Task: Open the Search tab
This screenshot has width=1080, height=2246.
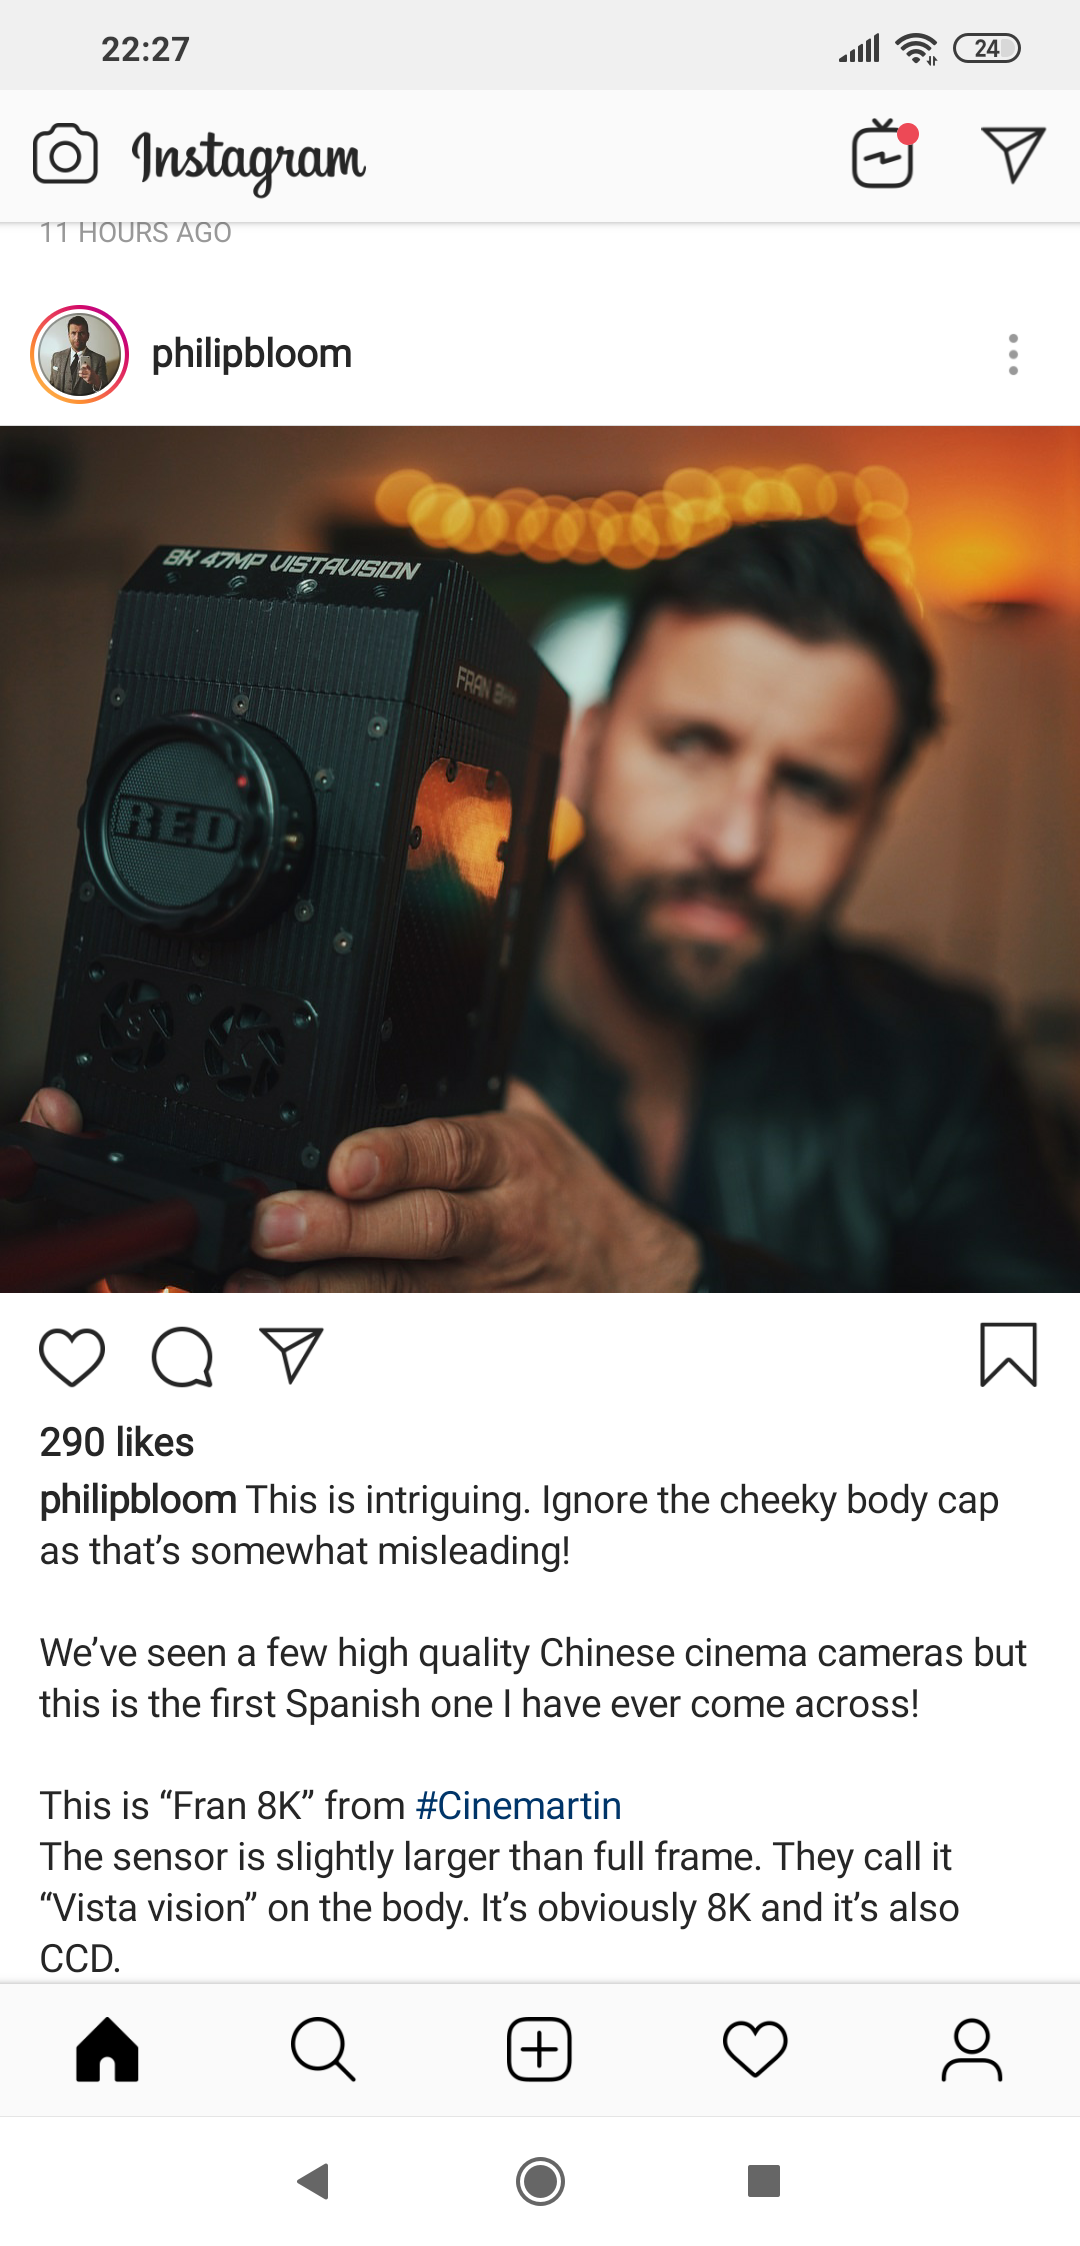Action: pyautogui.click(x=323, y=2050)
